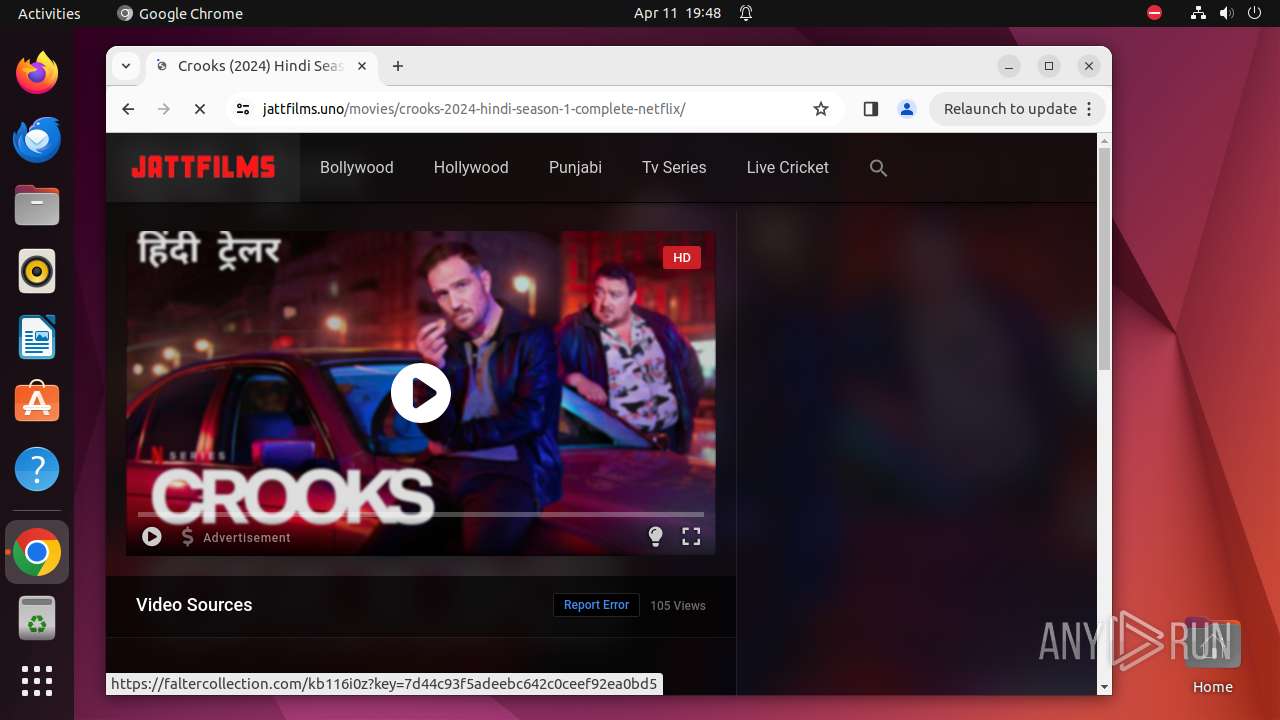Open the power menu icon in top bar
This screenshot has height=720, width=1280.
click(1254, 13)
